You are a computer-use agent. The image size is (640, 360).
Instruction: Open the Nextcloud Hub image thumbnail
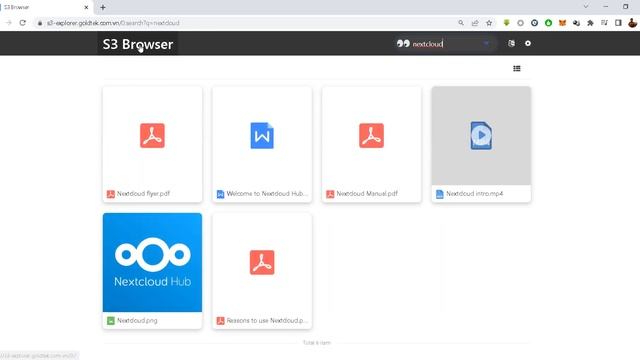click(x=152, y=262)
